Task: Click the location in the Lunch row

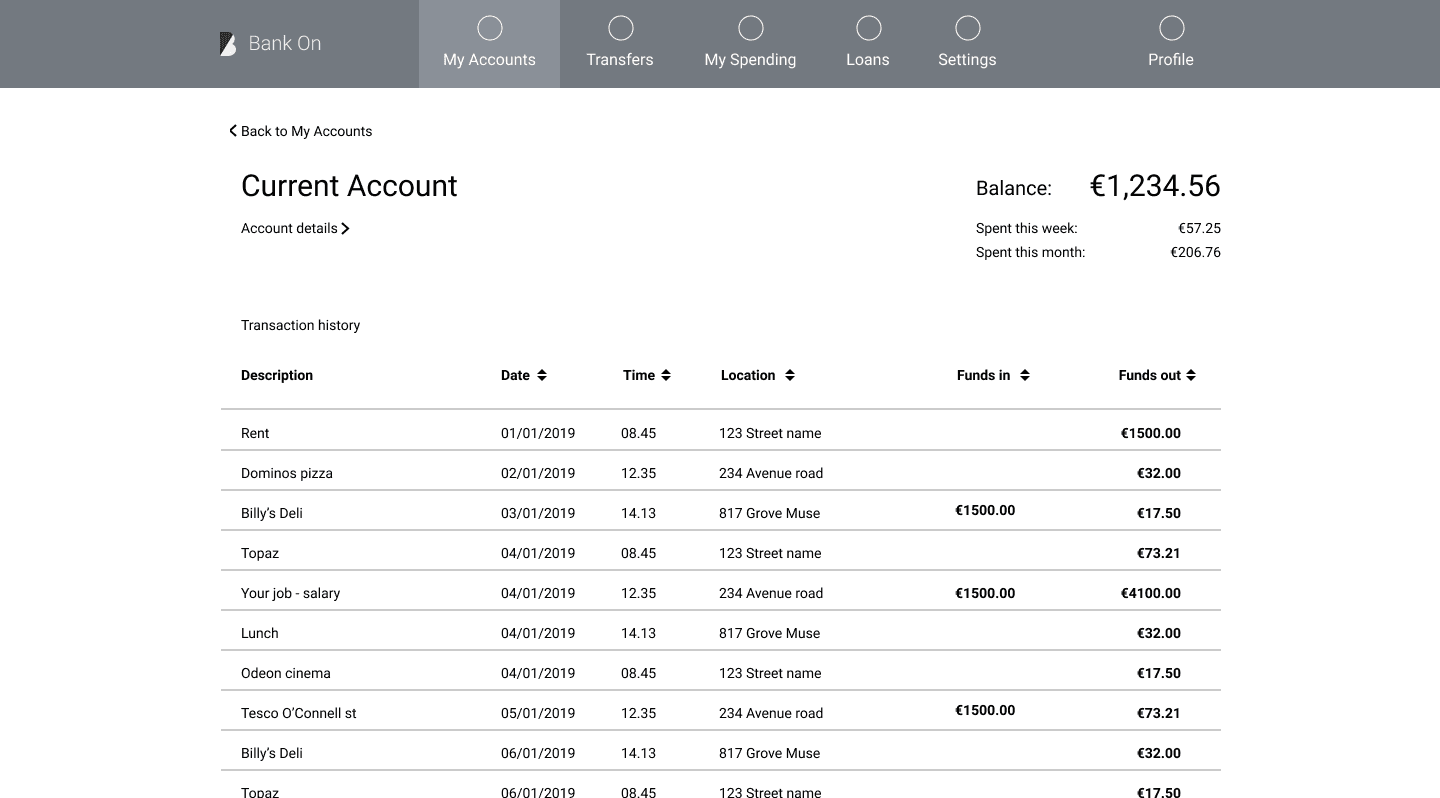Action: click(x=769, y=633)
